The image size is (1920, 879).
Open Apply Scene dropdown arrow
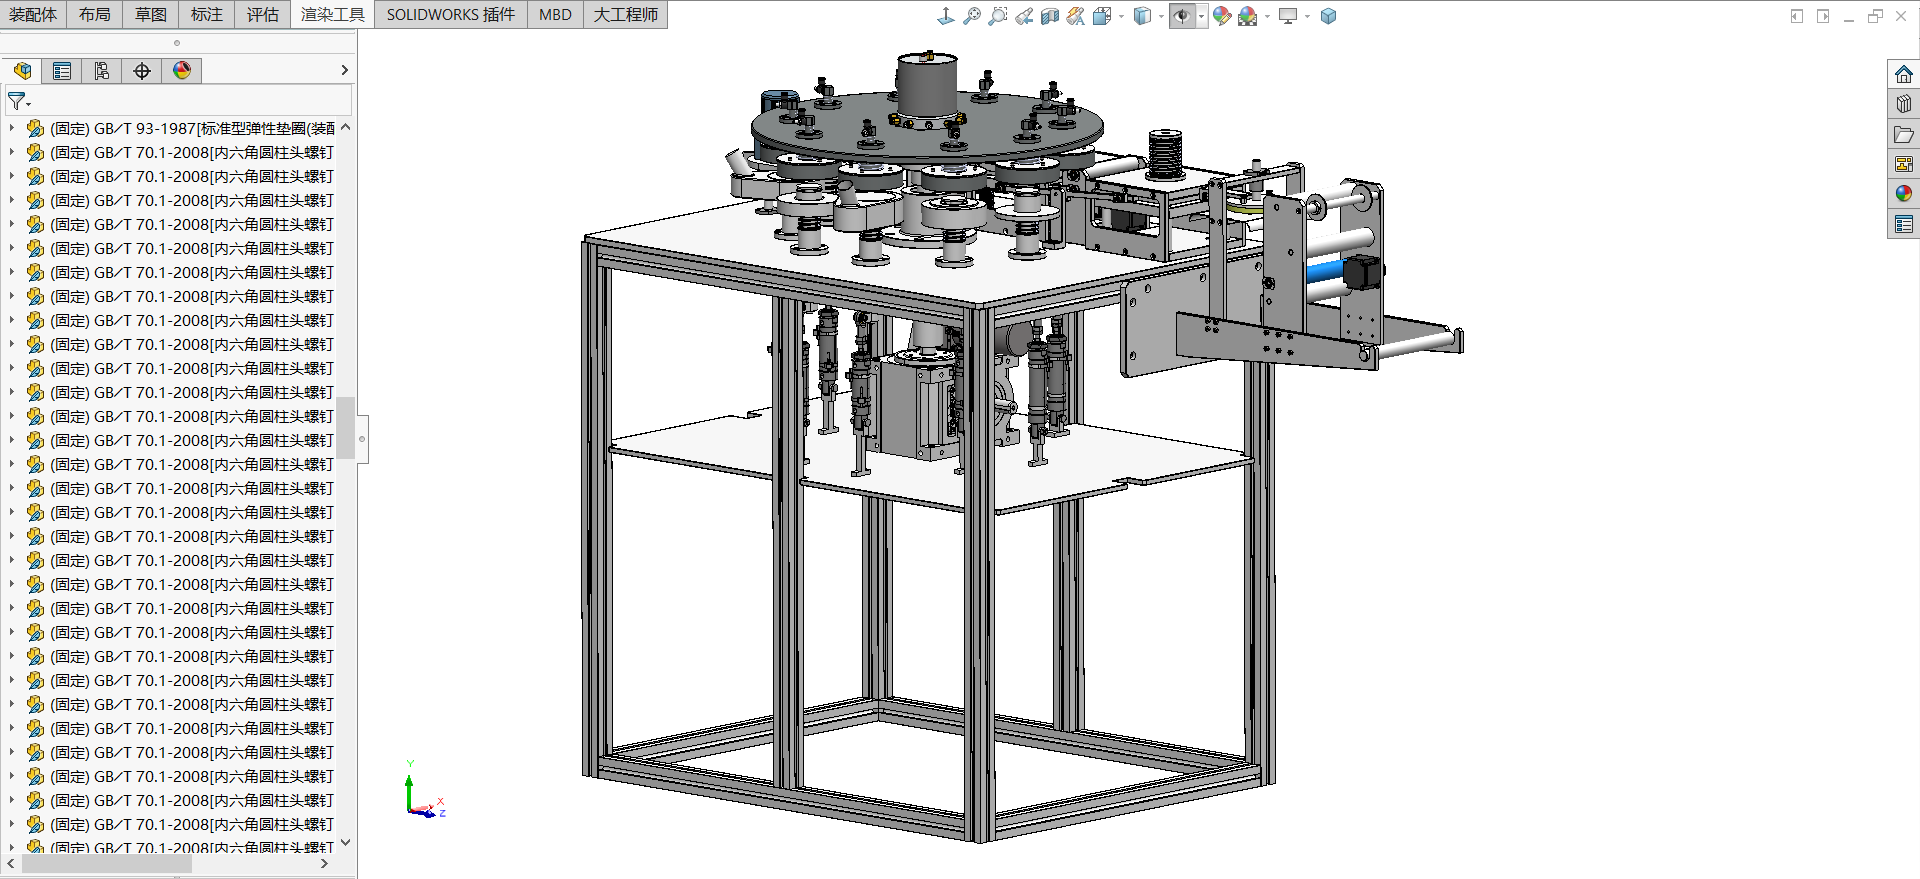pos(1267,16)
